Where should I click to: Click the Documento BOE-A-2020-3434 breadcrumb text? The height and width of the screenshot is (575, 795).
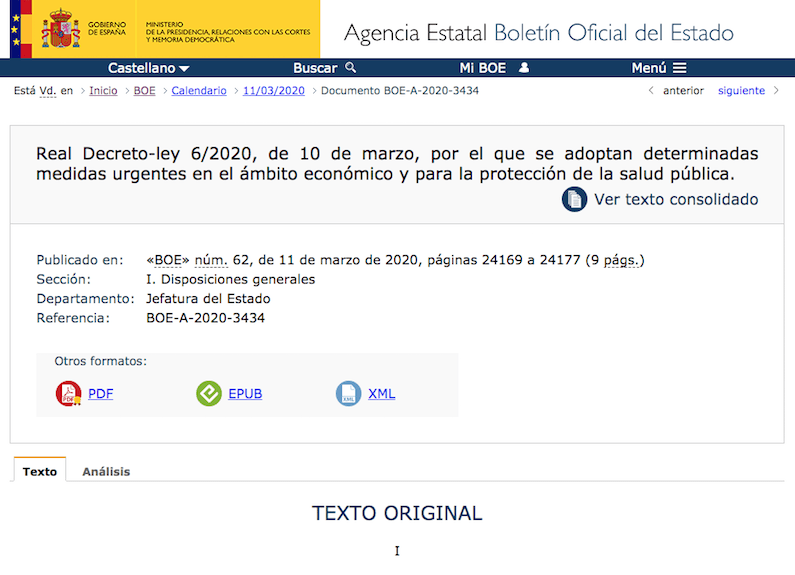pos(400,91)
